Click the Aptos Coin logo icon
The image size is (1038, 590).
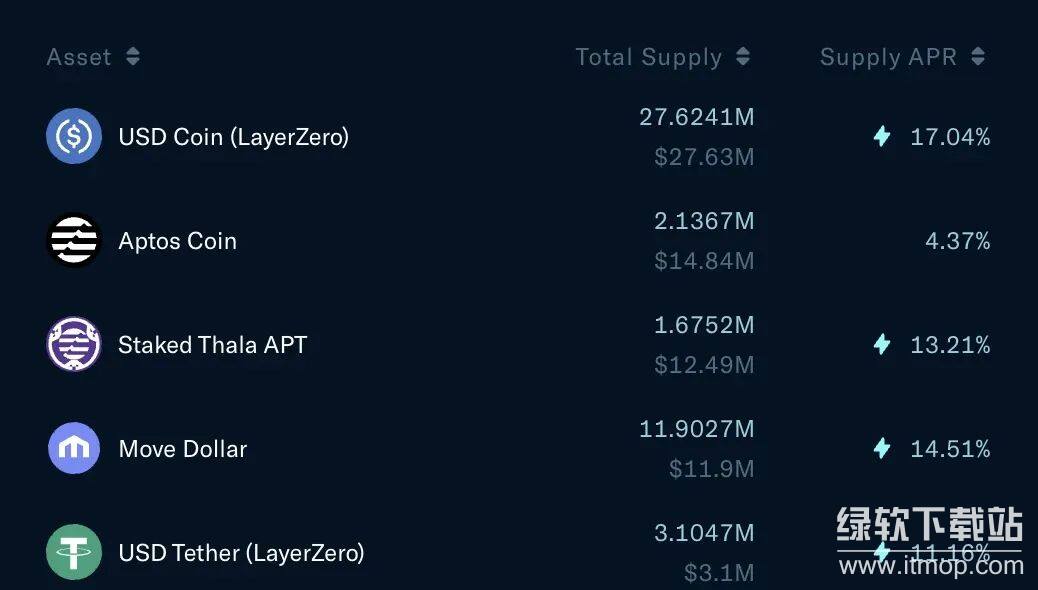pyautogui.click(x=74, y=241)
